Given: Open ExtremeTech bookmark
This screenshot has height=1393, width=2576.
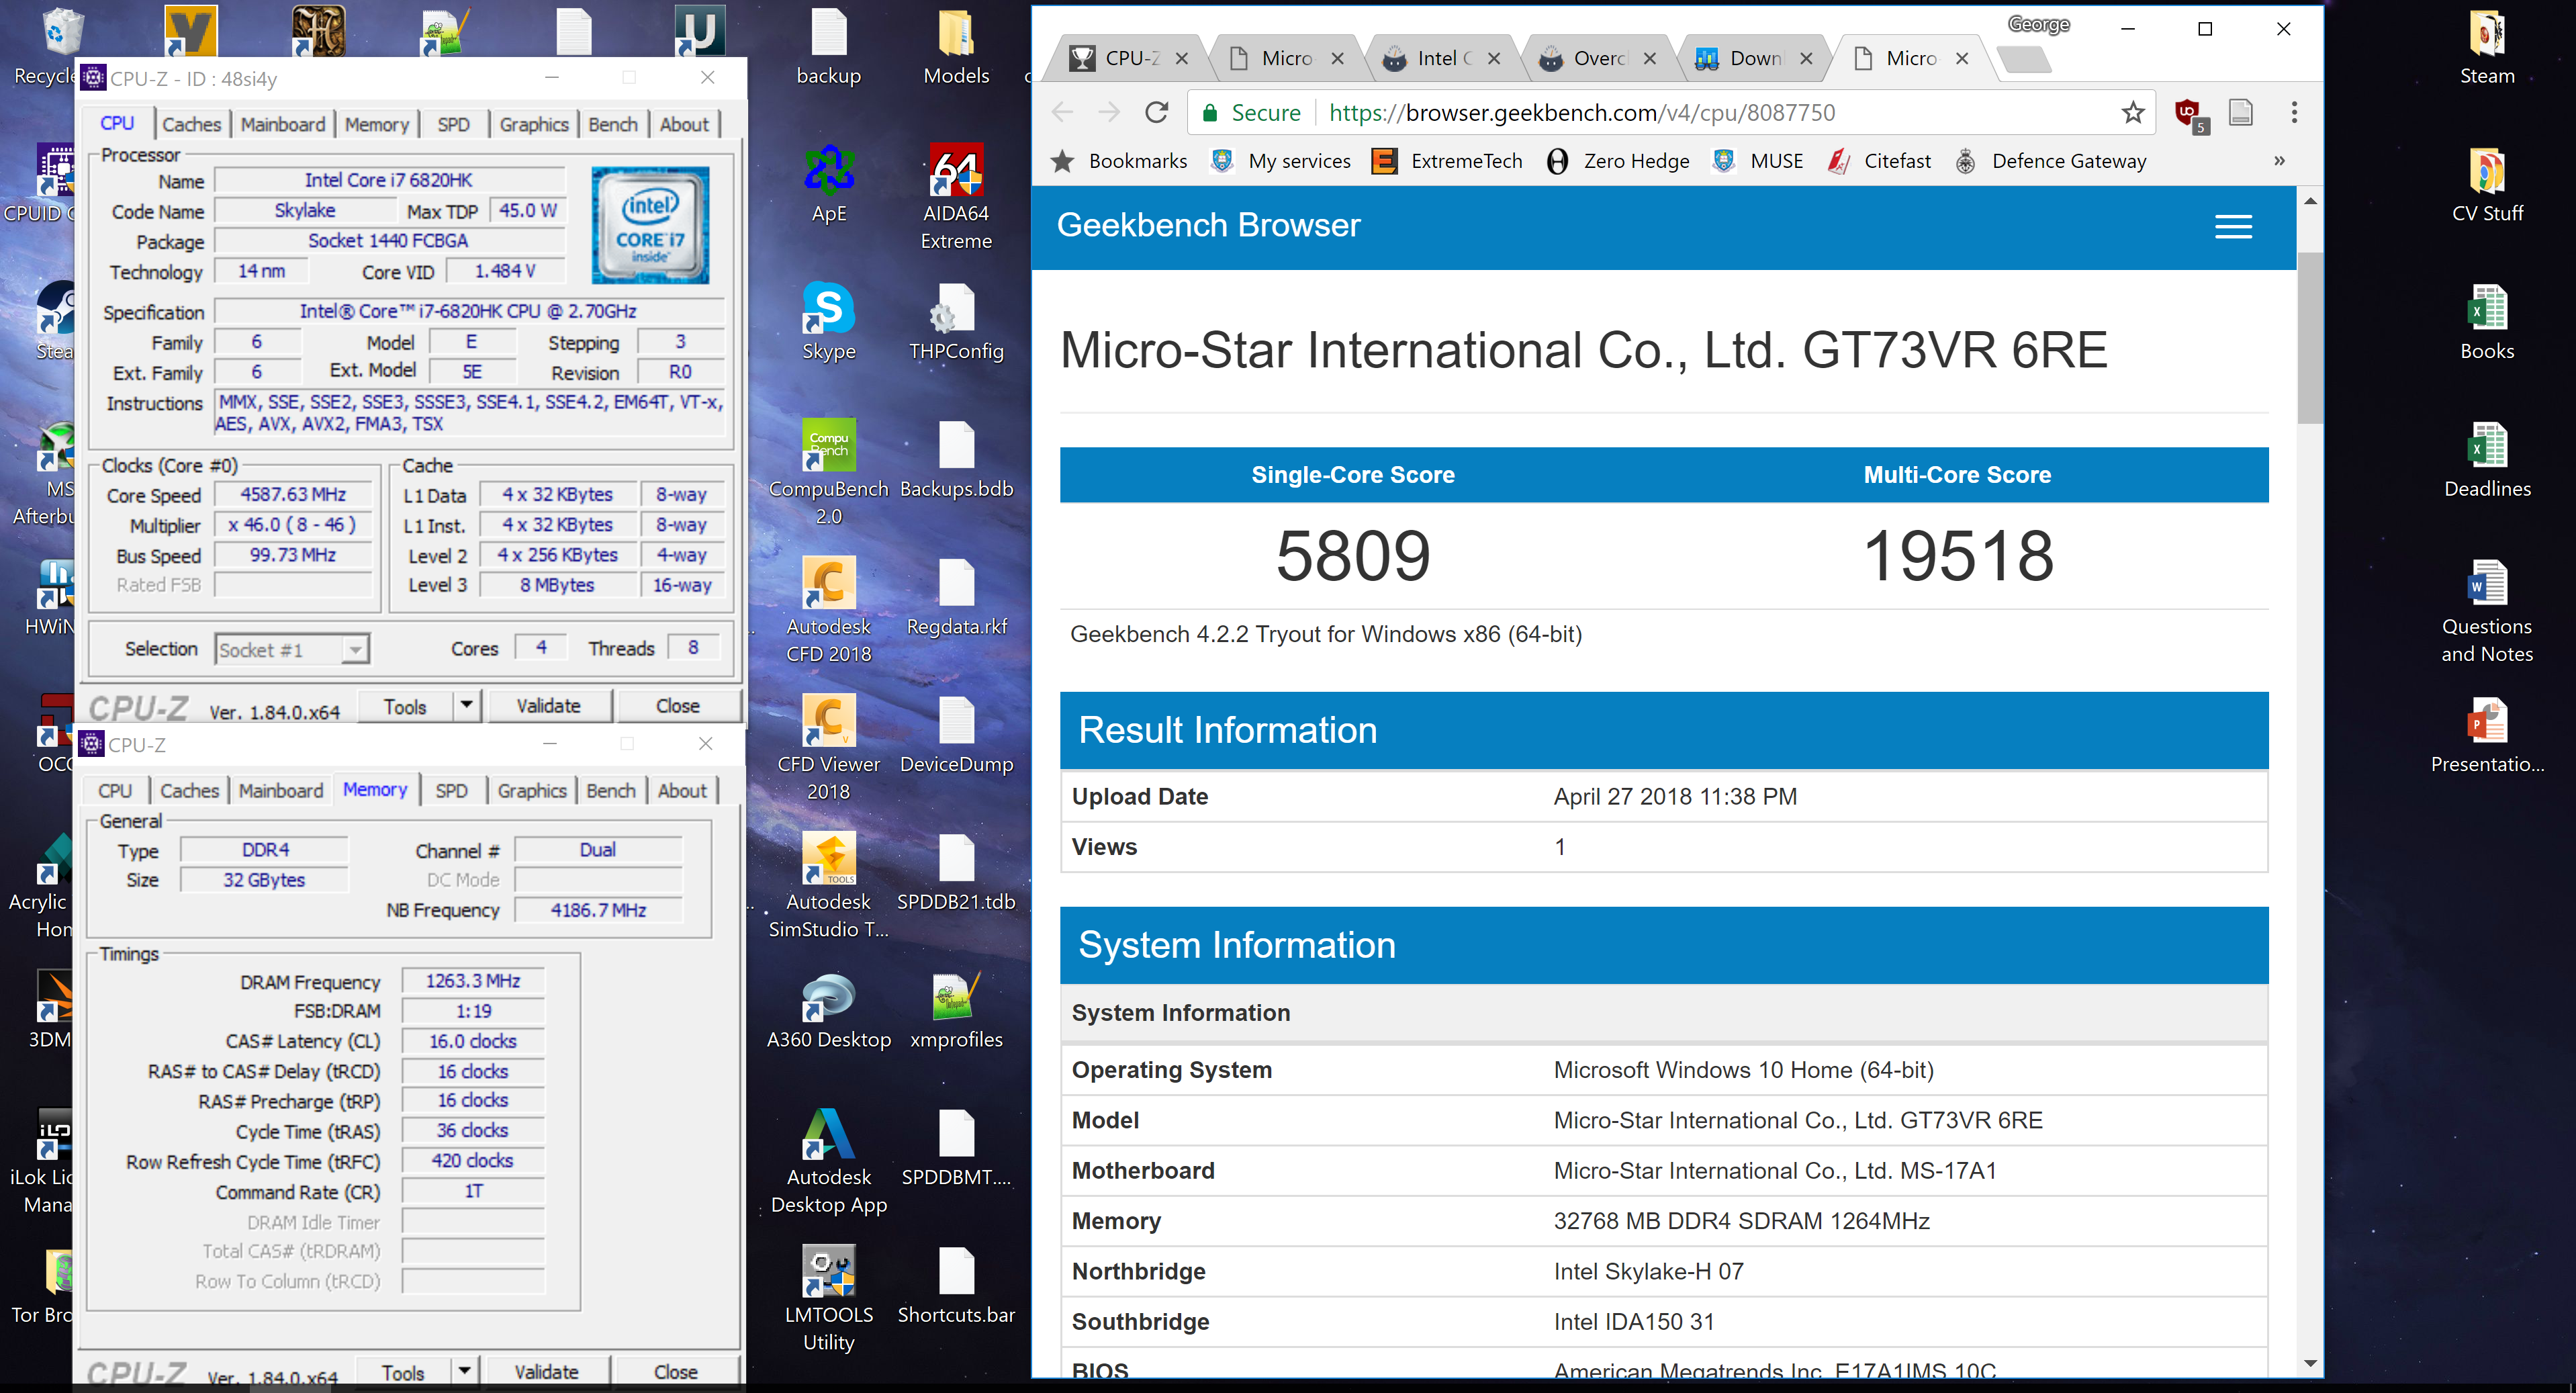Looking at the screenshot, I should coord(1447,161).
